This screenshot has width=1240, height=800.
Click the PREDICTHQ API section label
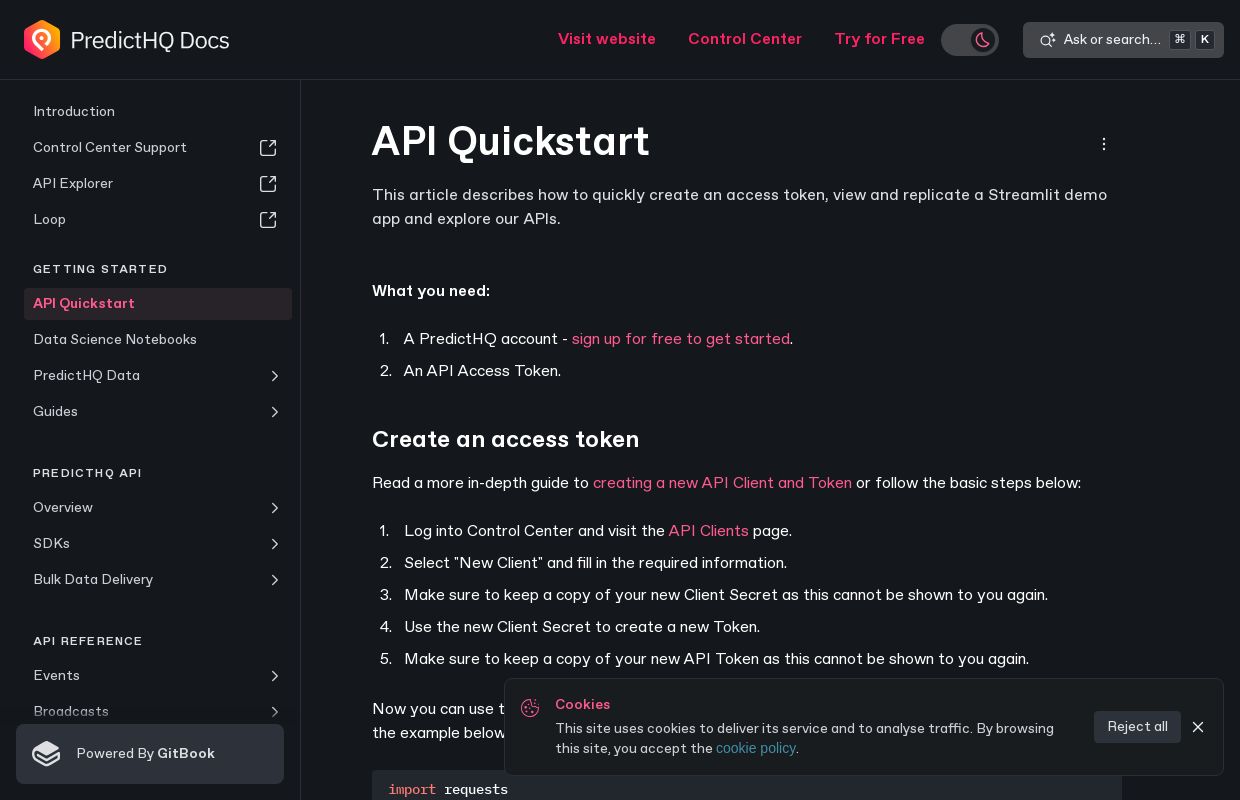[87, 473]
